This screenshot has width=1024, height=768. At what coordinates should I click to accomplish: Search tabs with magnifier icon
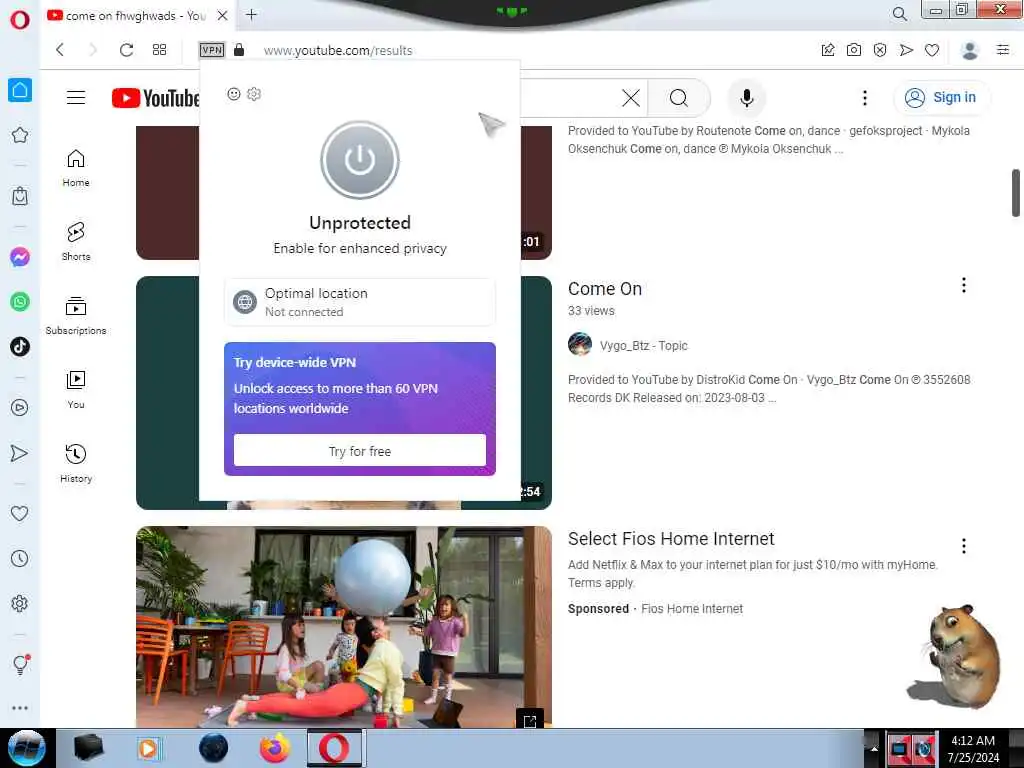[x=900, y=14]
